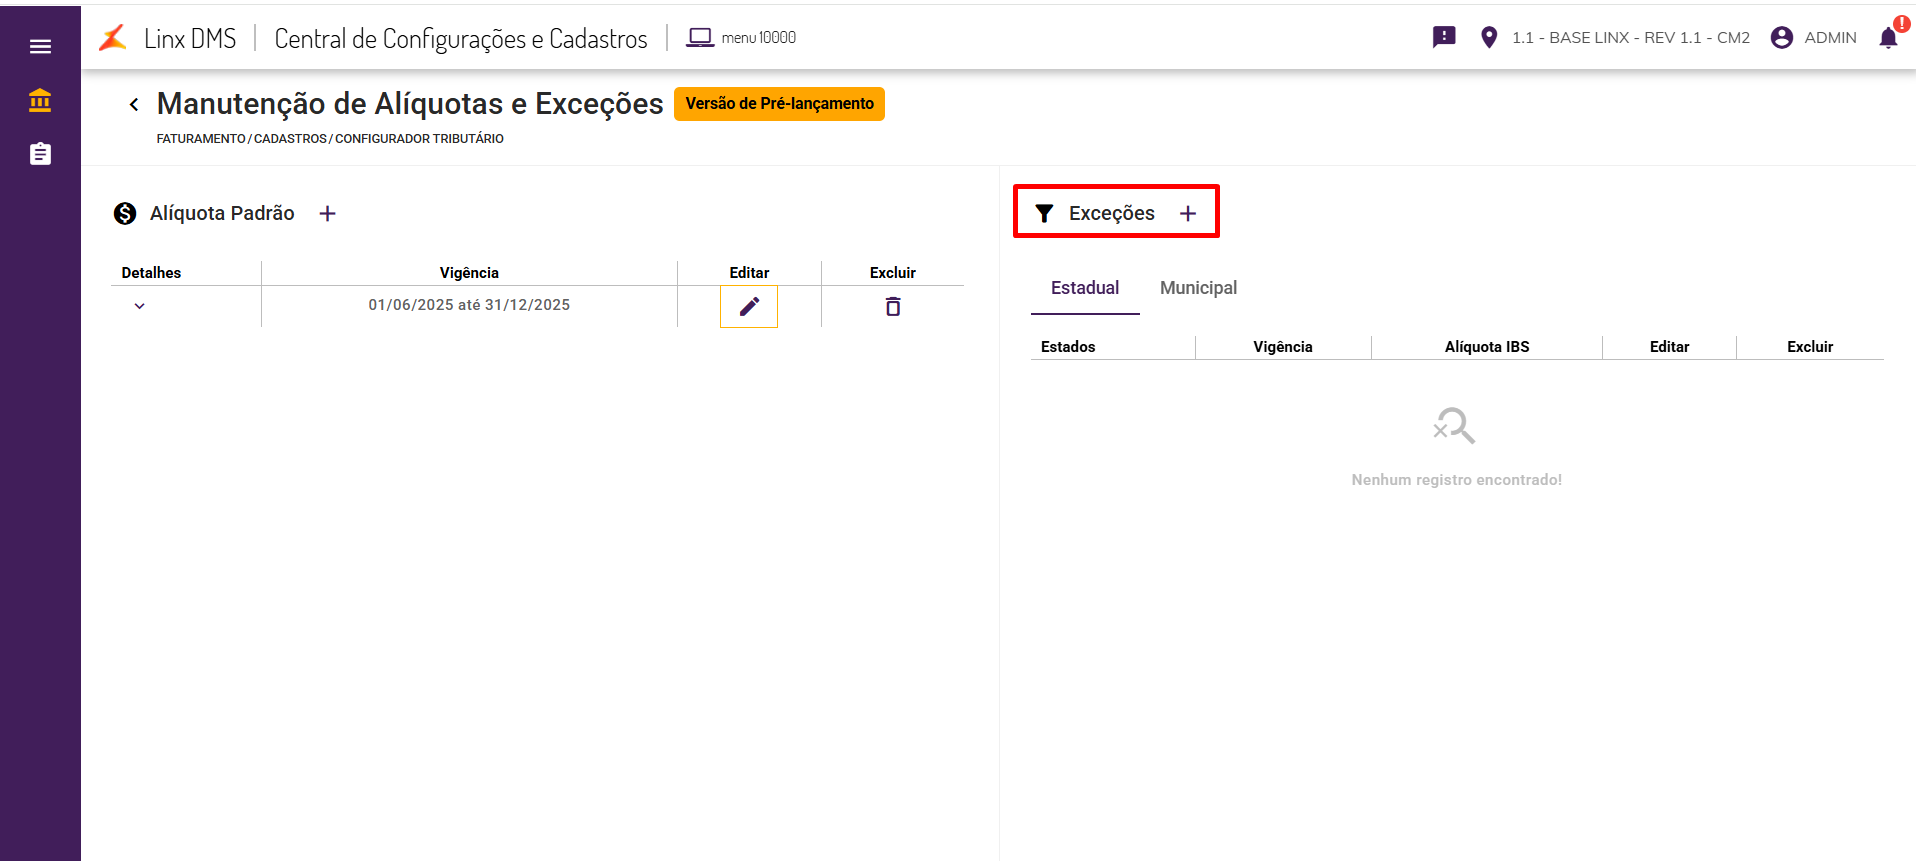
Task: Open notifications bell icon
Action: pyautogui.click(x=1888, y=38)
